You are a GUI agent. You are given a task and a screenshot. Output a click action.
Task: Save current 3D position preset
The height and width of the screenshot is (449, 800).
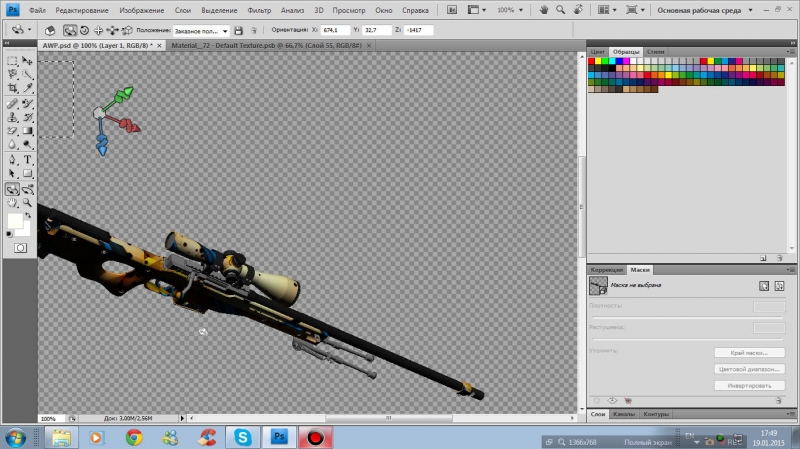(238, 31)
